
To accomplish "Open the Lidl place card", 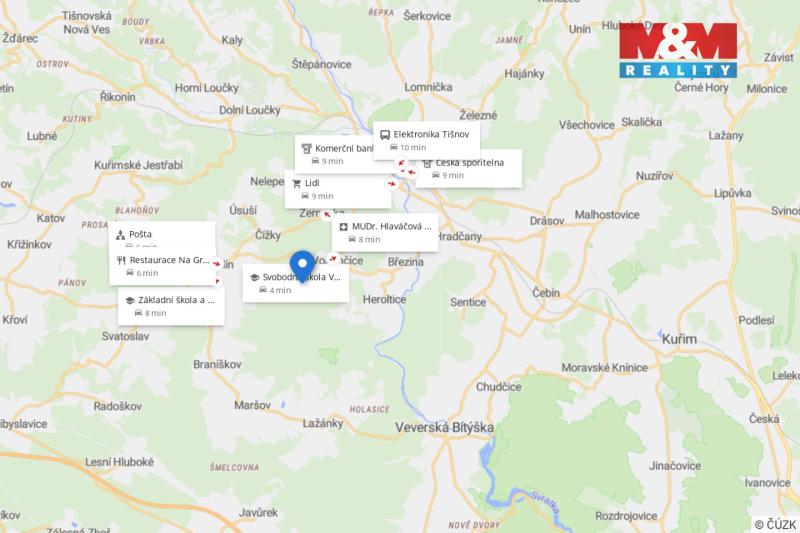I will tap(338, 189).
